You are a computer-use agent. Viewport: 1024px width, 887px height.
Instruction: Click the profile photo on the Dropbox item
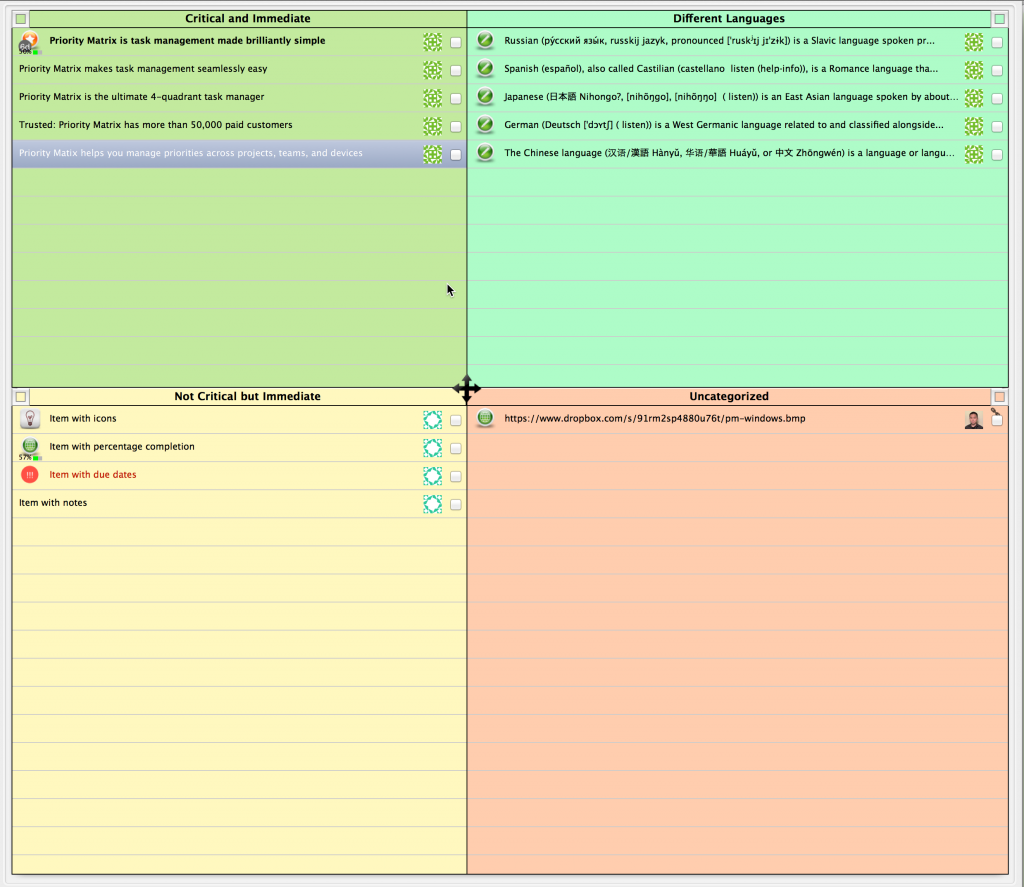click(x=972, y=418)
